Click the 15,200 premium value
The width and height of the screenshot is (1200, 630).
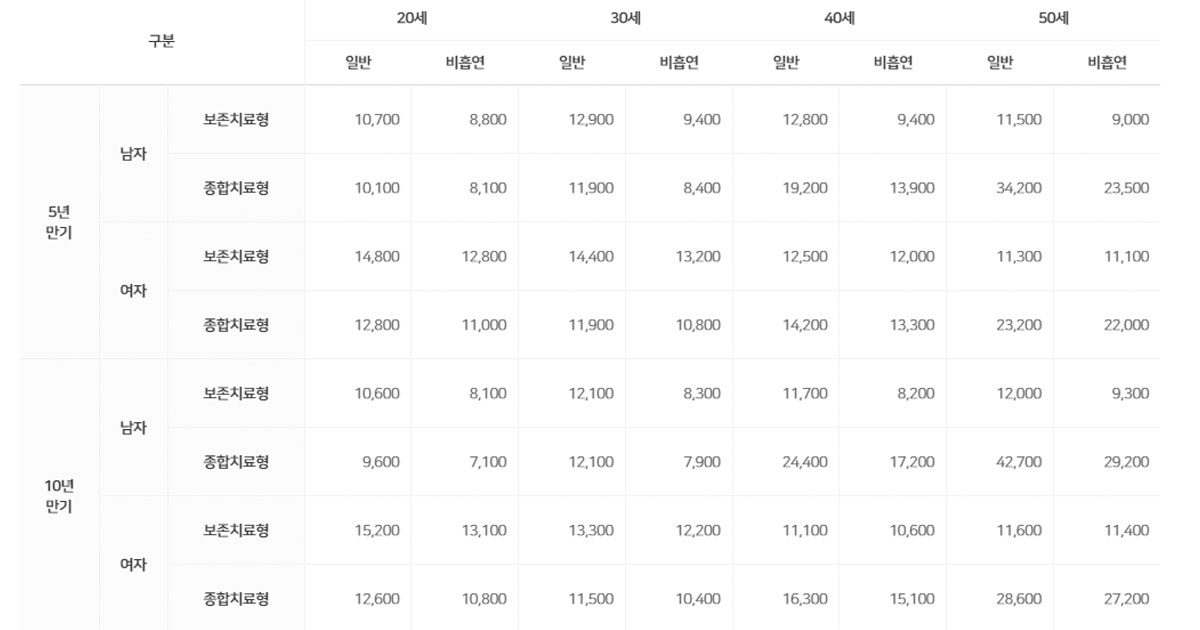point(377,530)
